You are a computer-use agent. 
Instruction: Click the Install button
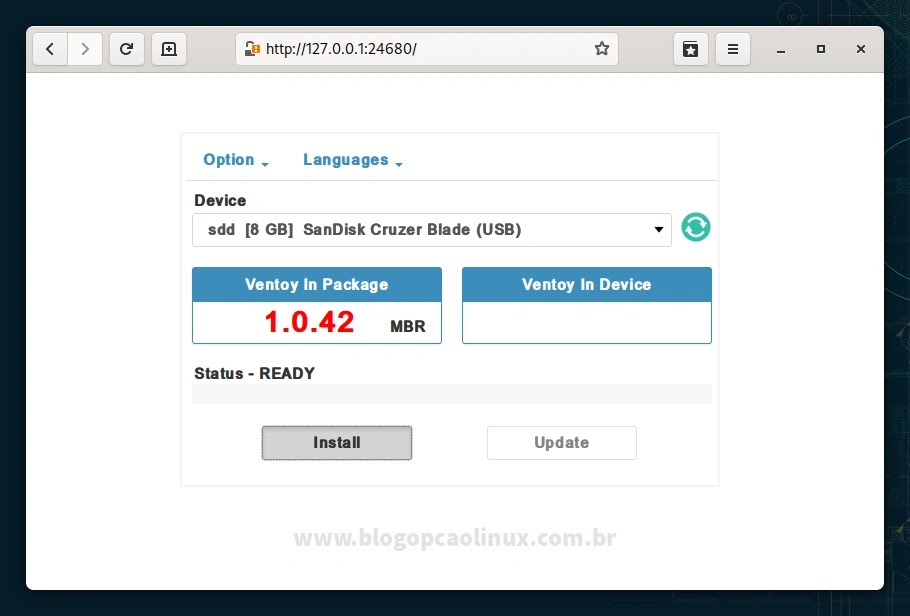click(337, 443)
